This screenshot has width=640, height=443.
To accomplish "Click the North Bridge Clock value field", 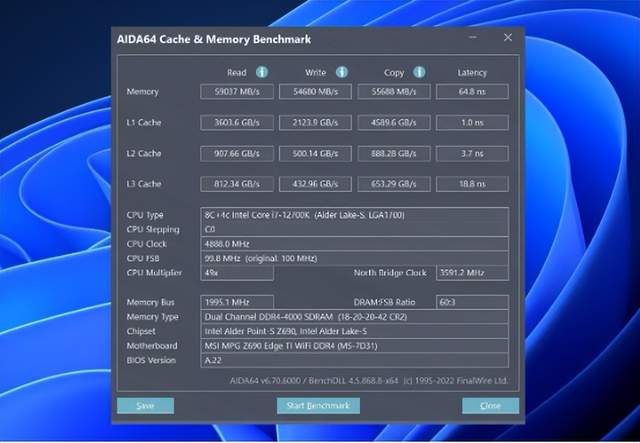I will pyautogui.click(x=472, y=273).
